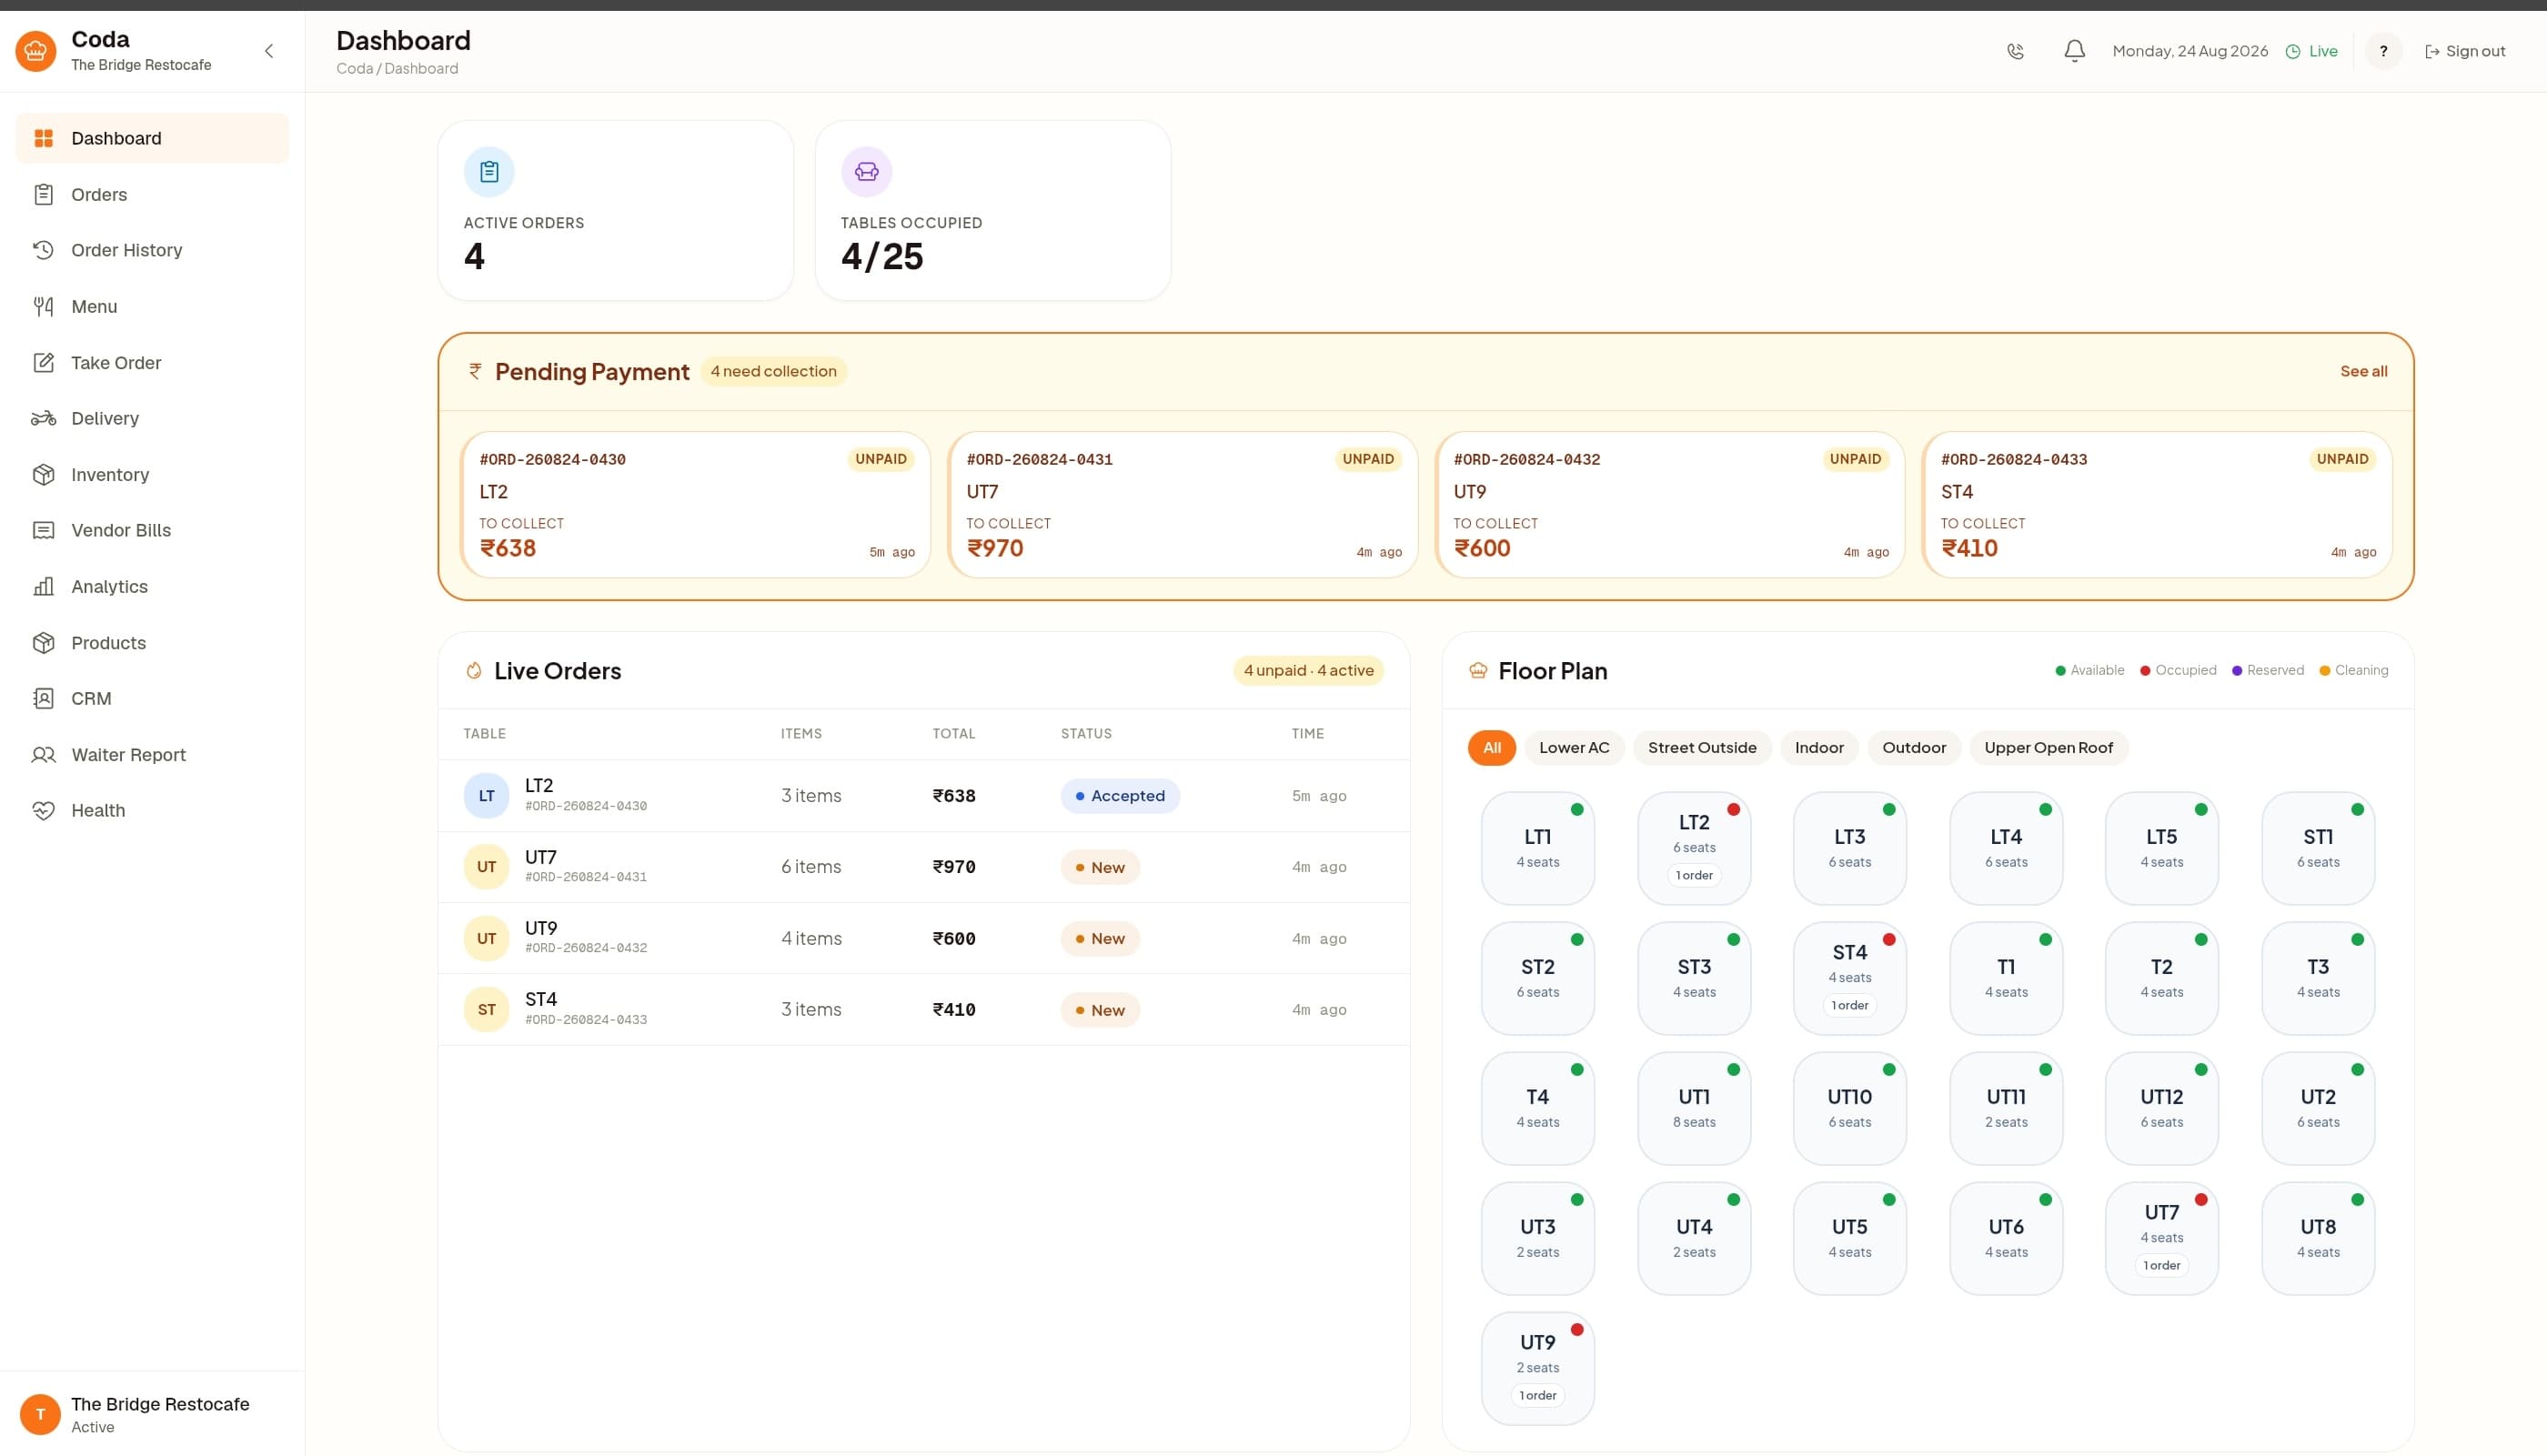
Task: Click the Tables Occupied sofa icon
Action: (866, 172)
